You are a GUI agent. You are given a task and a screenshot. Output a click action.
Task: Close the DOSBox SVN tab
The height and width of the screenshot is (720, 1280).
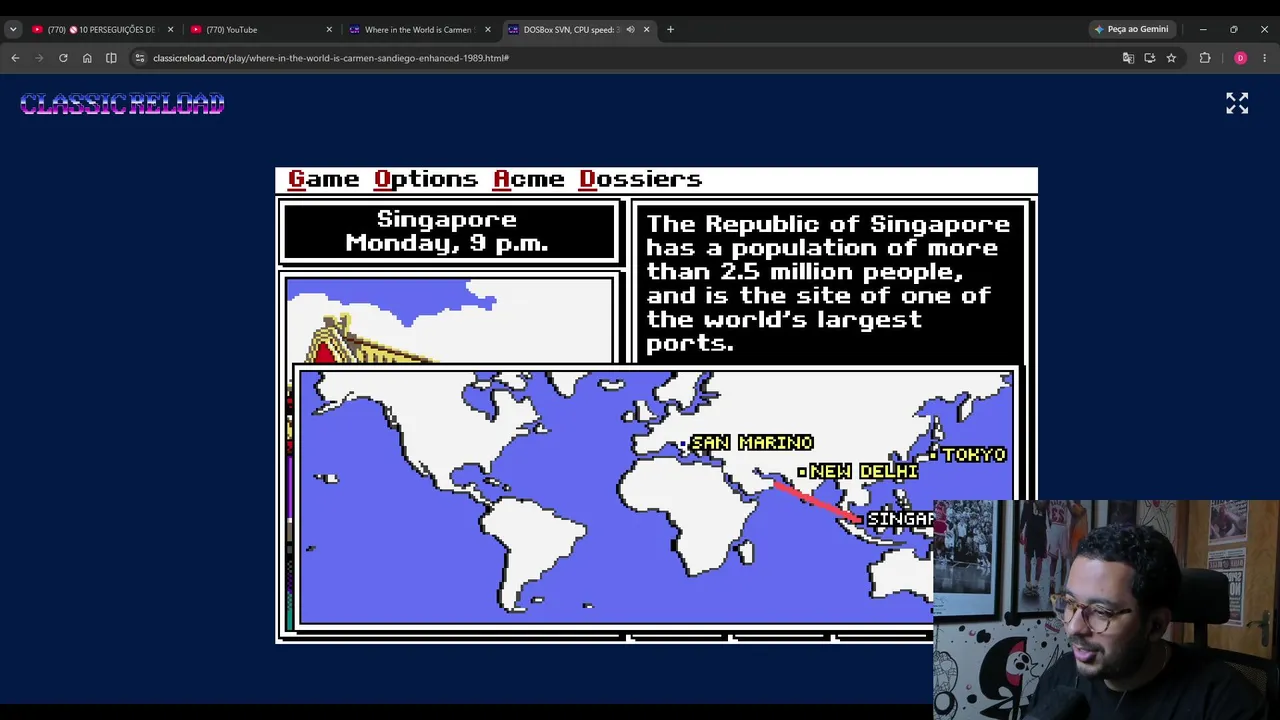point(646,30)
